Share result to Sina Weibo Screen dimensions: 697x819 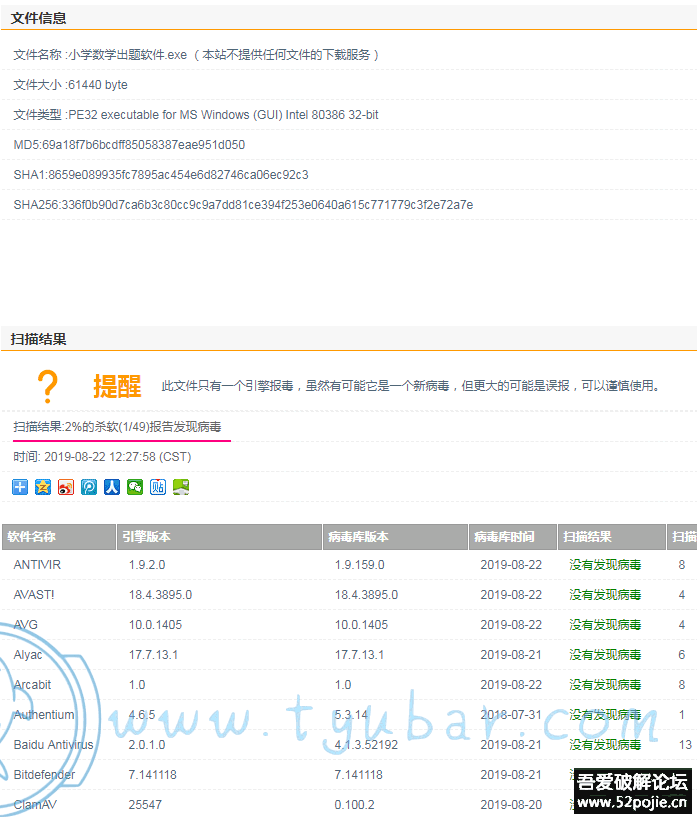click(x=66, y=487)
